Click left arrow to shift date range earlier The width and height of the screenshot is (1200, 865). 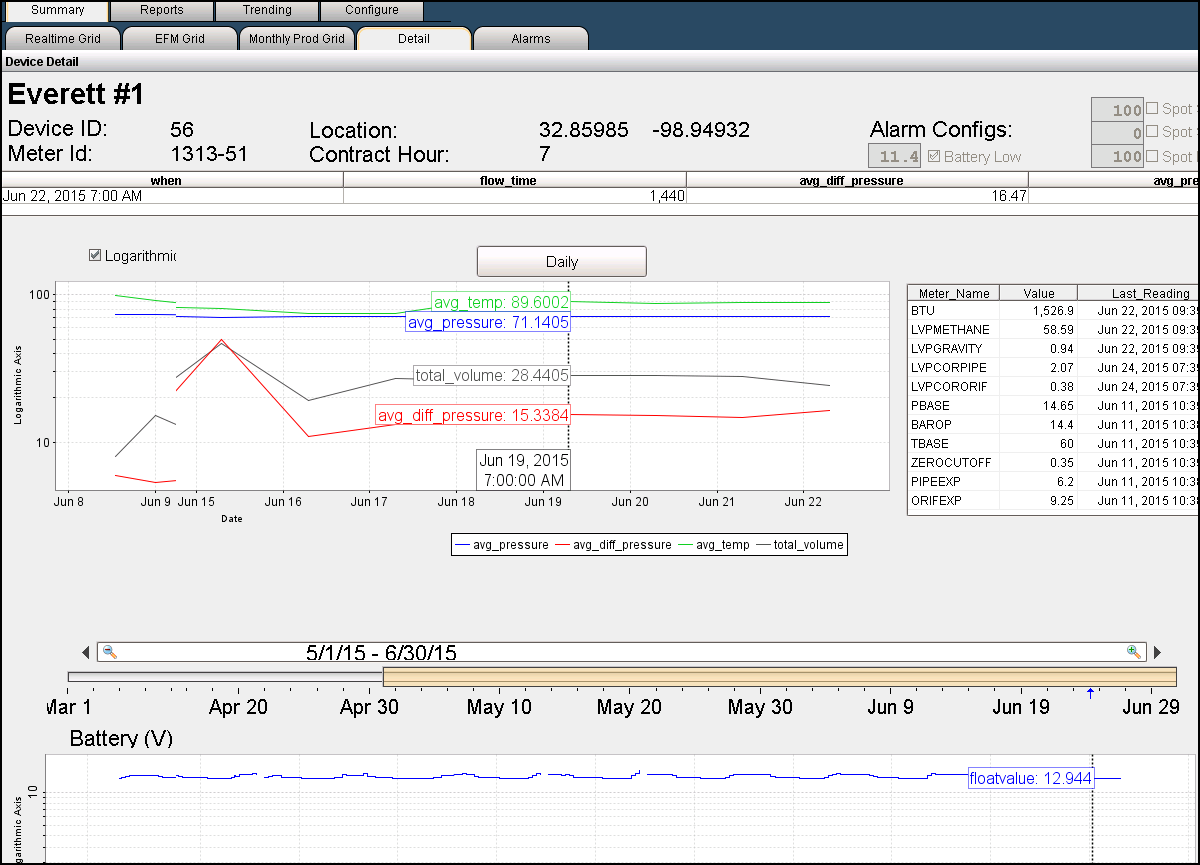pos(85,653)
